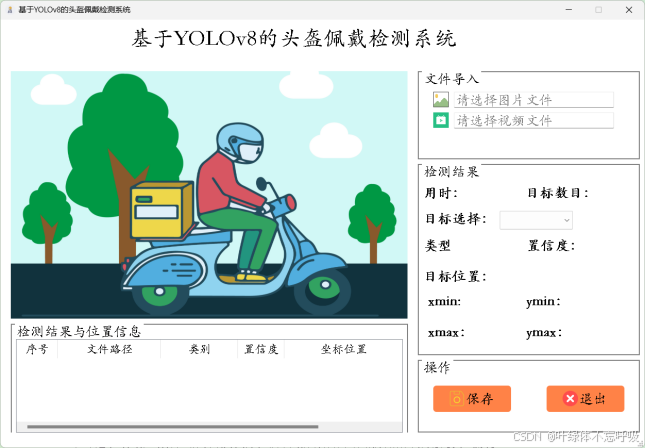Click the table's 置信度 column header
The image size is (645, 448).
coord(261,349)
